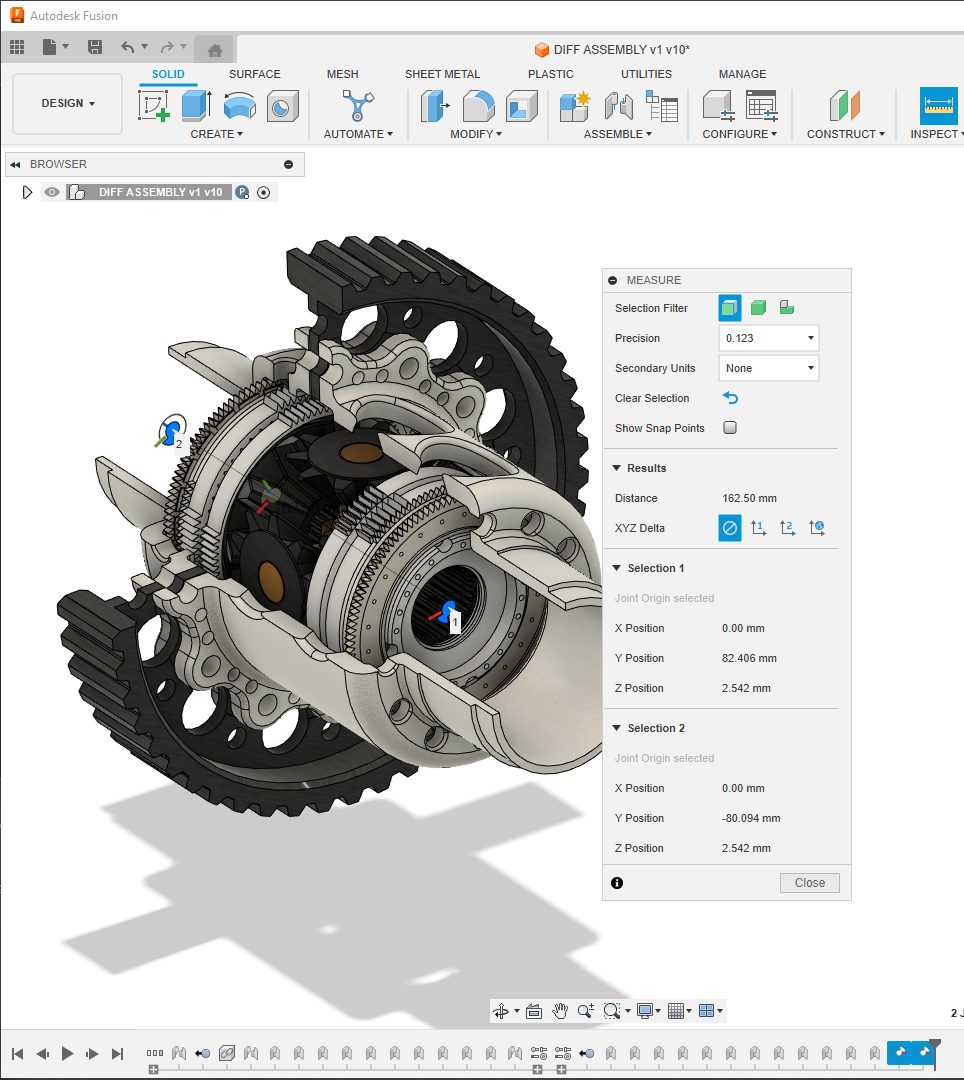Open the Secondary Units dropdown
Screen dimensions: 964x1080
pyautogui.click(x=768, y=368)
